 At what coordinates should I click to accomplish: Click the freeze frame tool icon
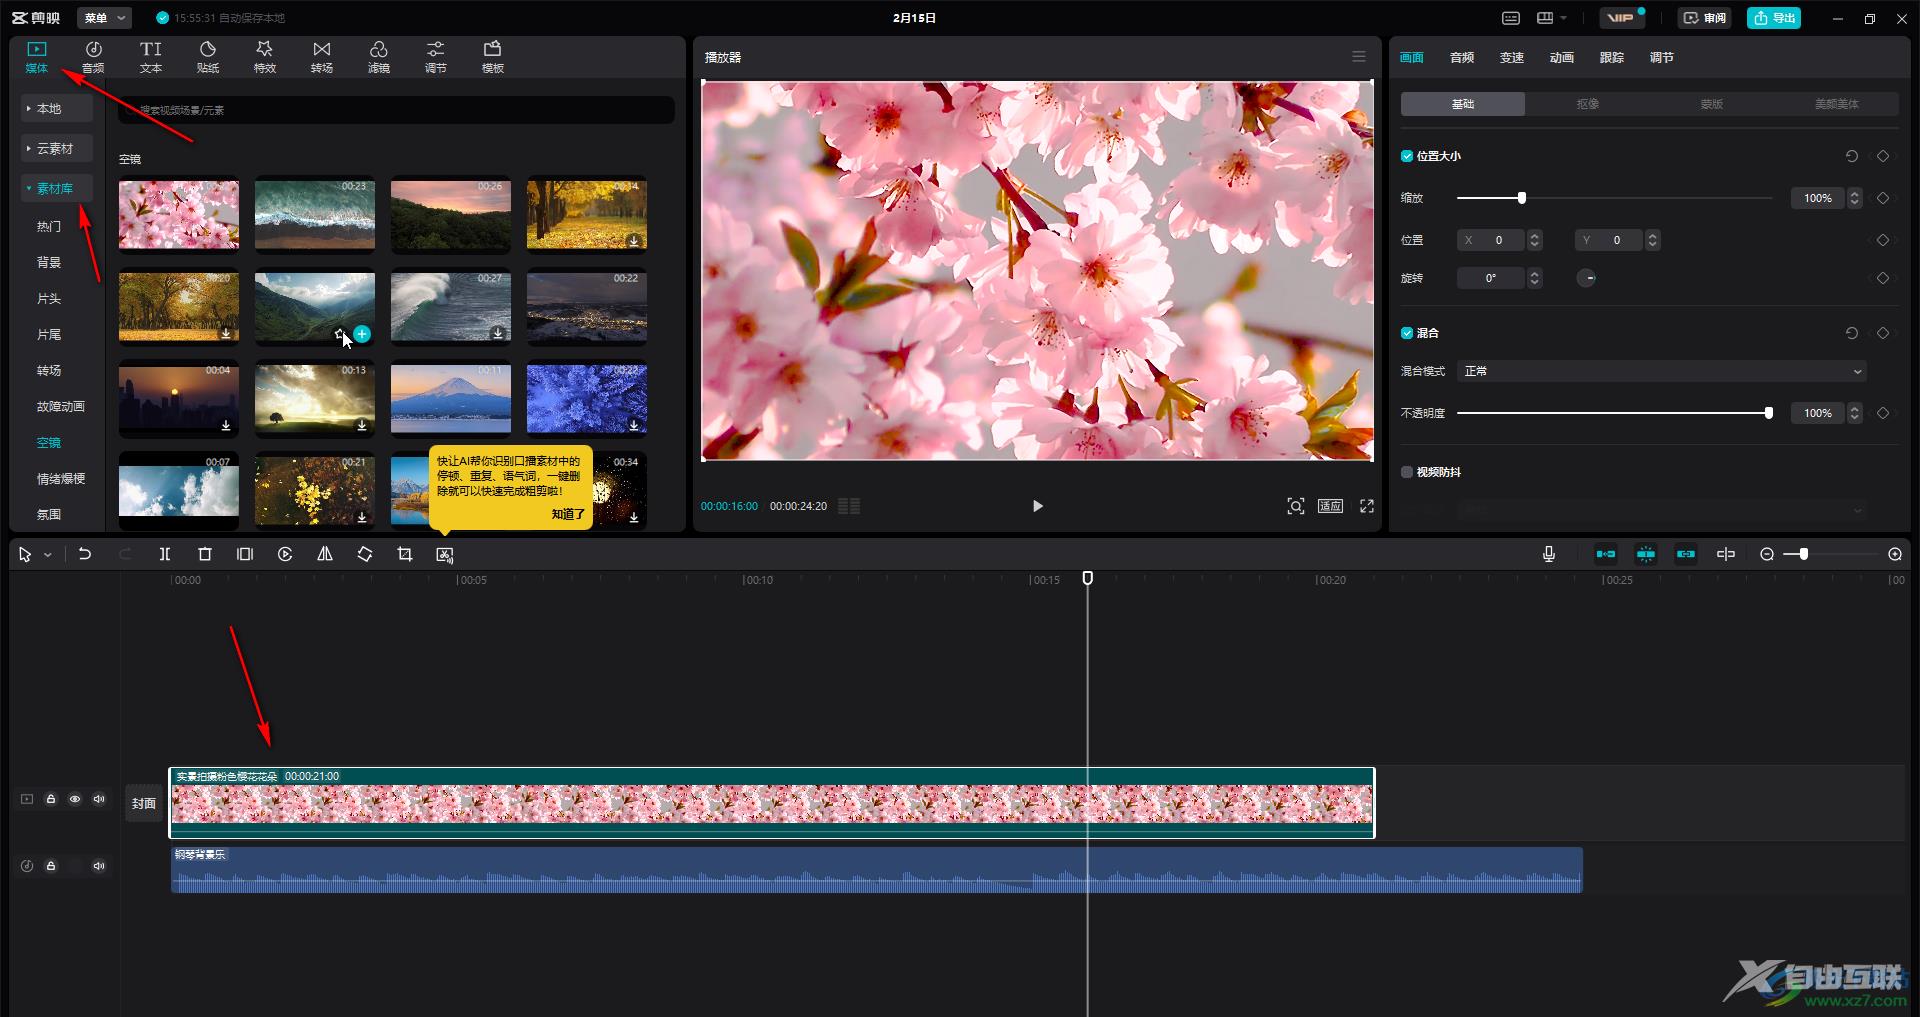pyautogui.click(x=245, y=554)
